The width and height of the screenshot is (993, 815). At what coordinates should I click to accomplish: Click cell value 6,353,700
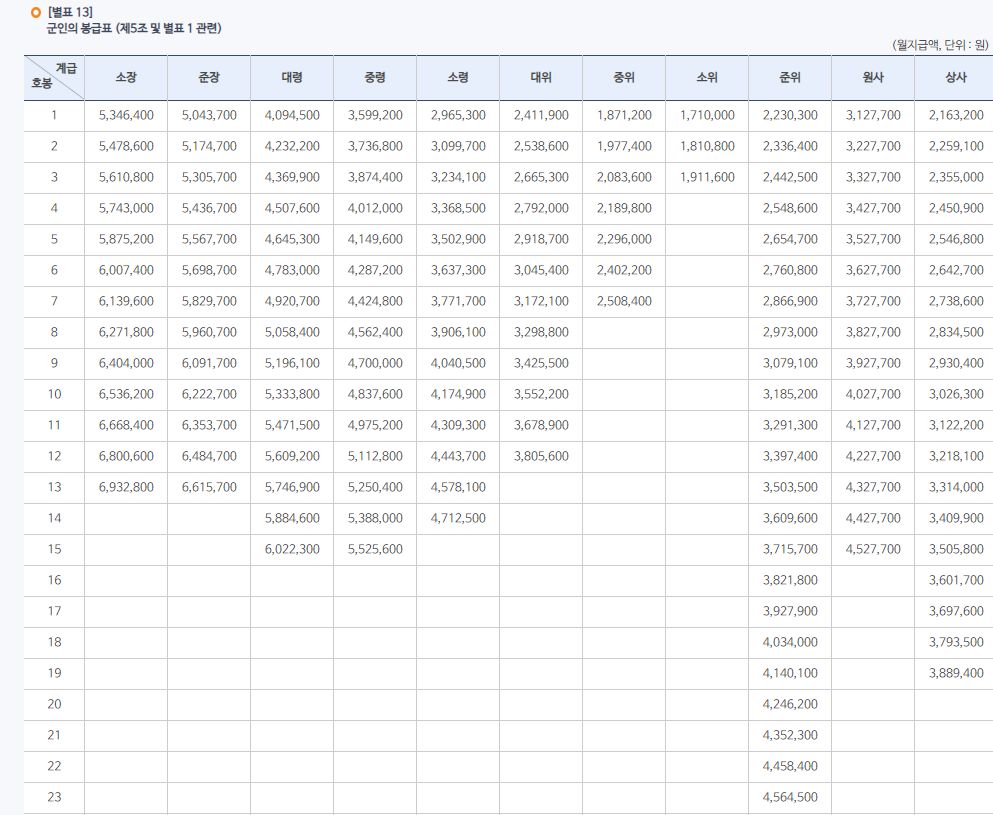(209, 426)
